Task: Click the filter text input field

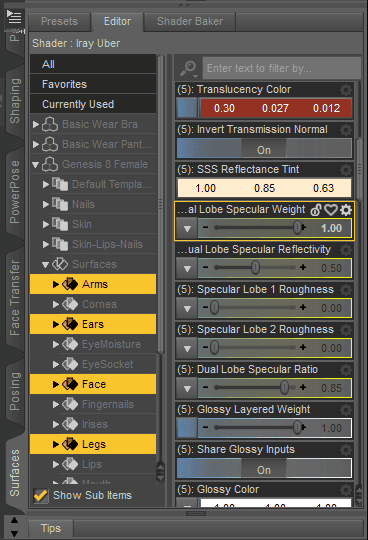Action: point(282,68)
